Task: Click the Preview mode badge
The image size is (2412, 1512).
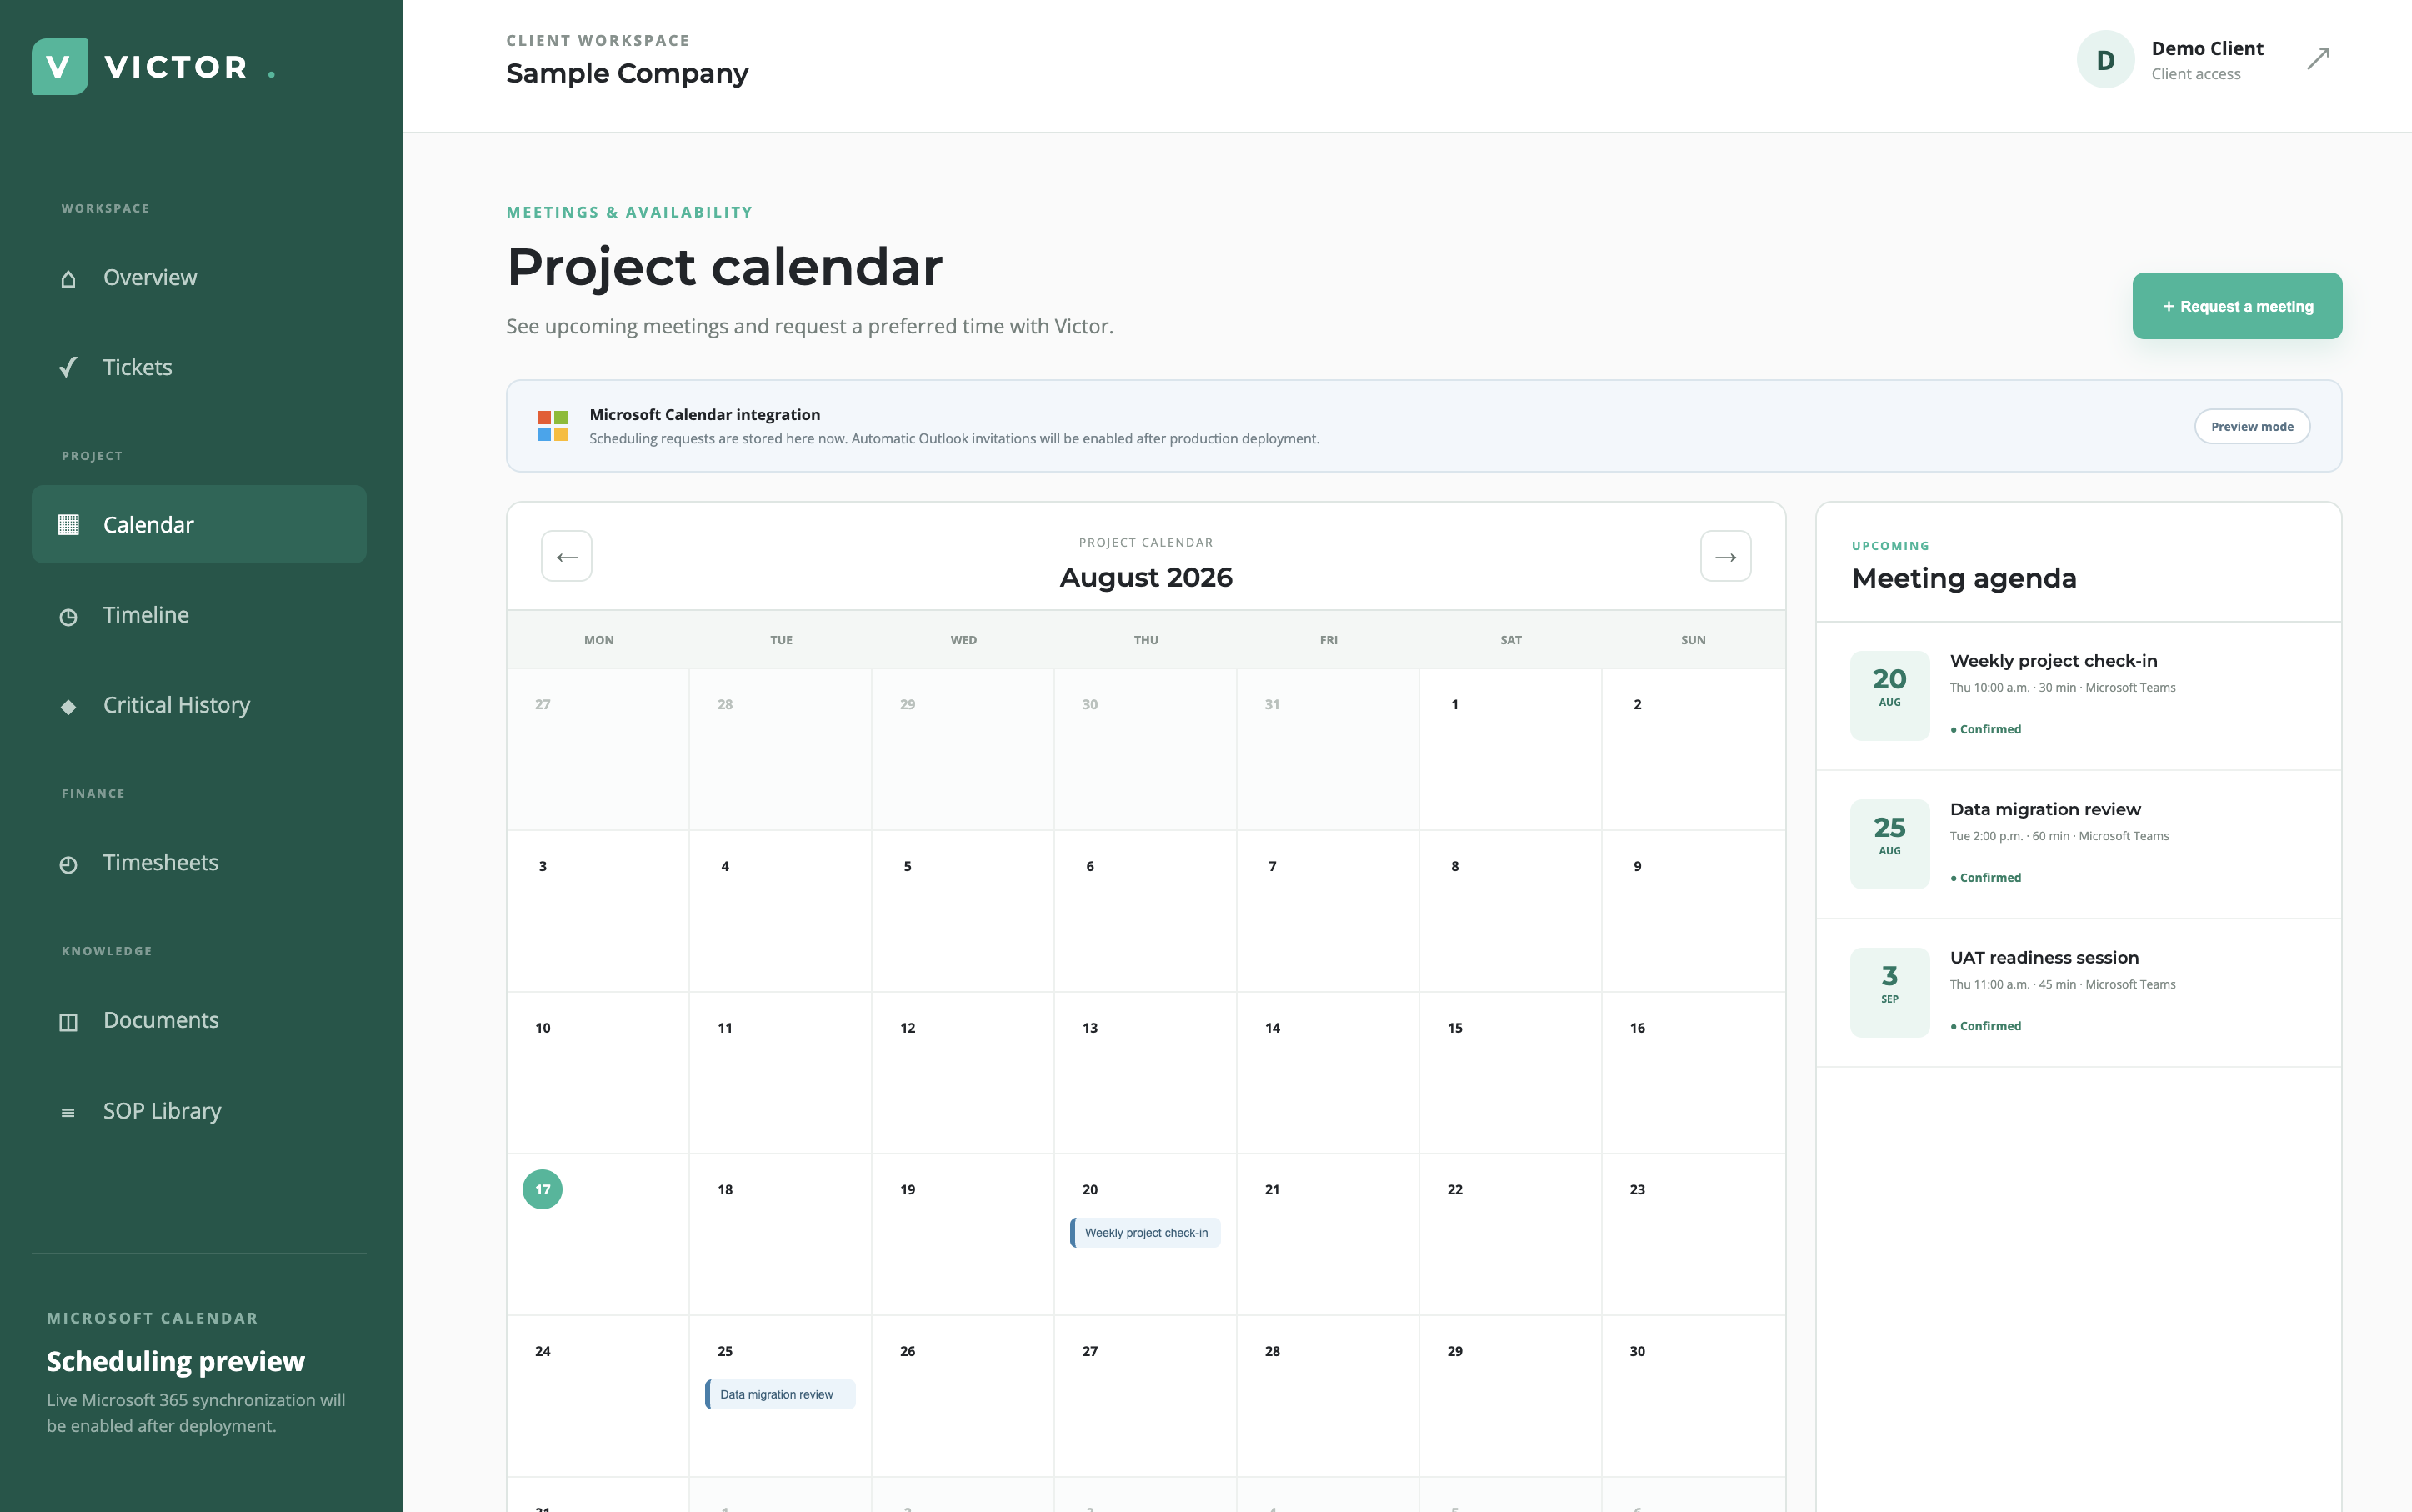Action: click(x=2252, y=426)
